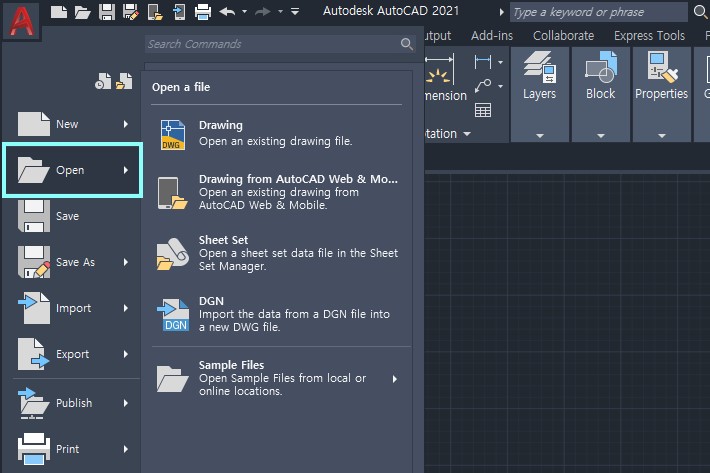Switch to the Collaborate ribbon tab

563,35
